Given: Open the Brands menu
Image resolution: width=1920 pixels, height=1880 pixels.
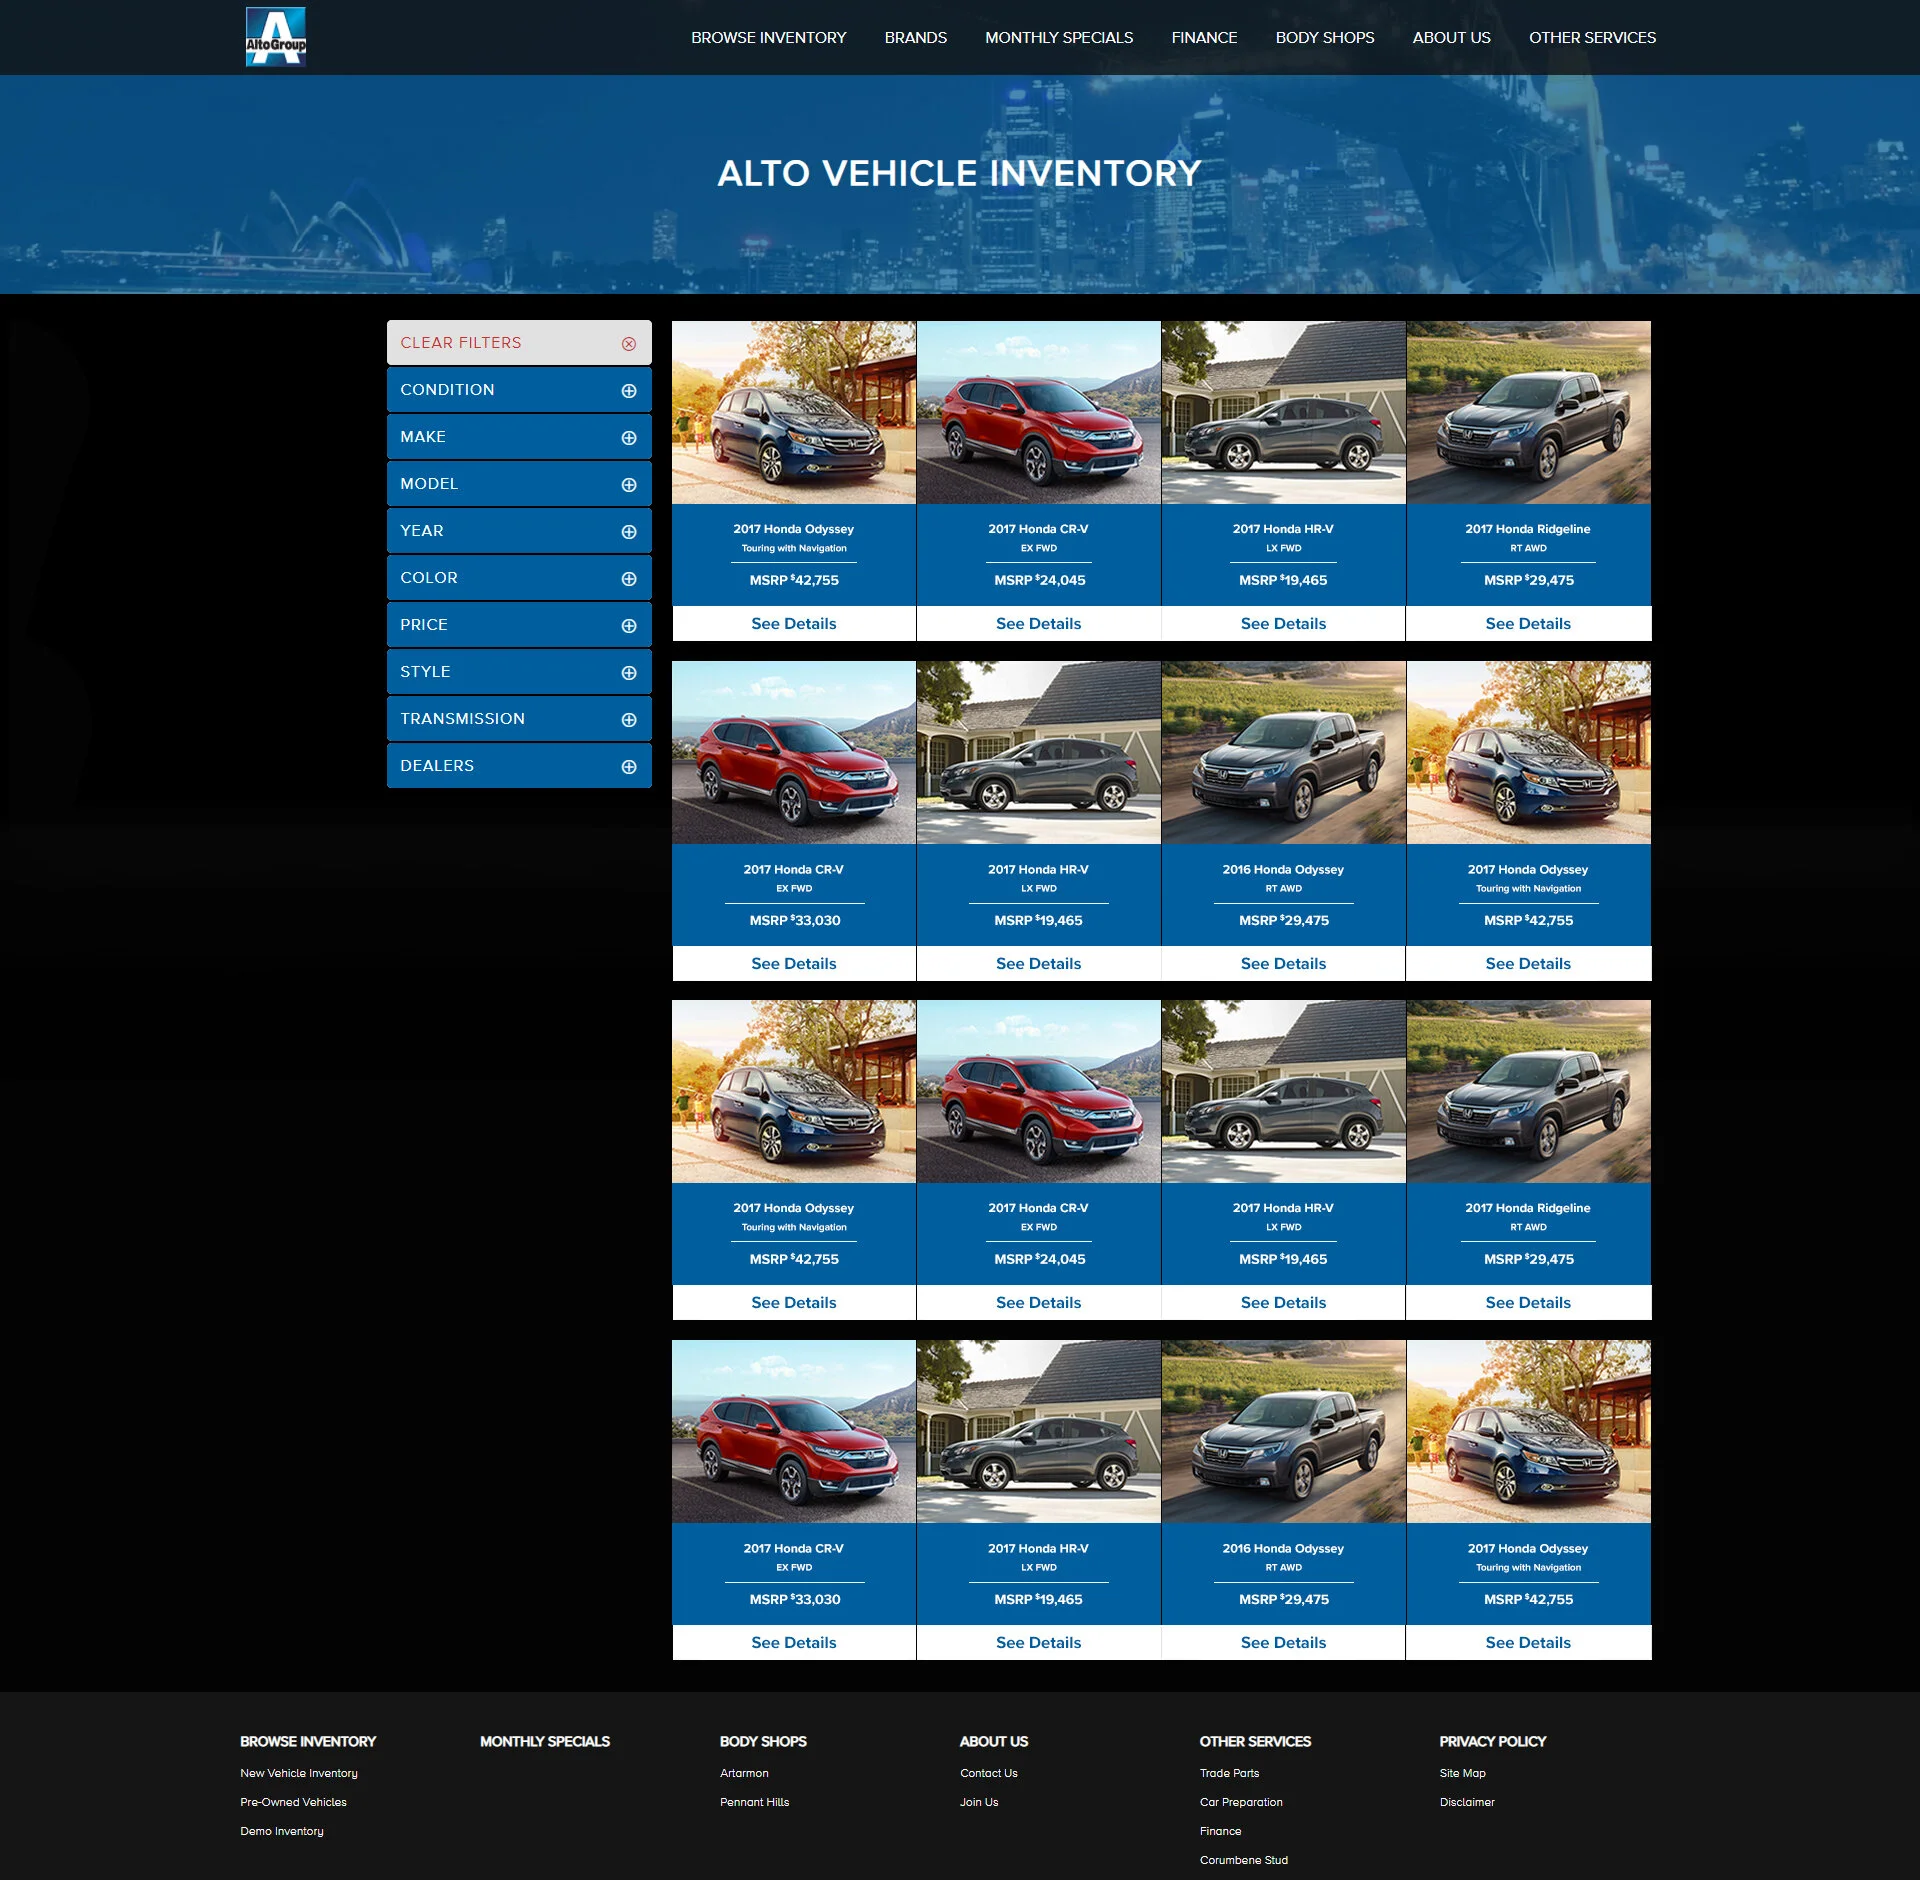Looking at the screenshot, I should tap(915, 38).
